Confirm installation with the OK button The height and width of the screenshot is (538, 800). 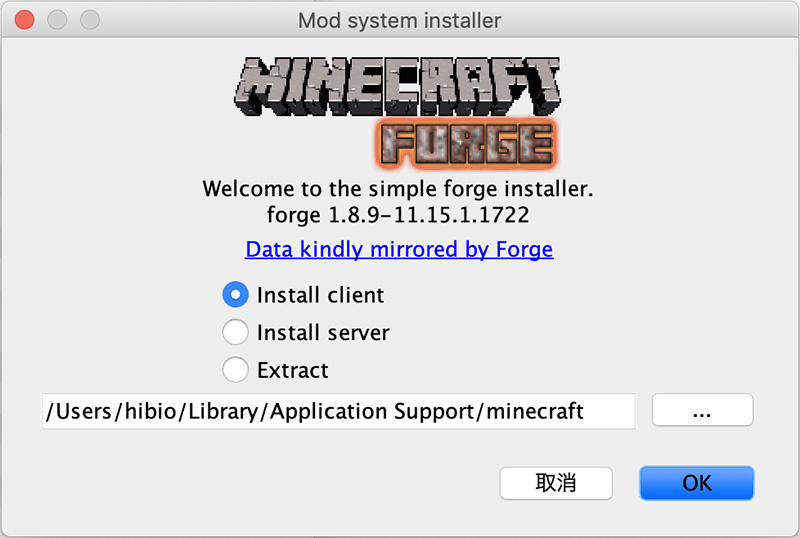[x=696, y=483]
